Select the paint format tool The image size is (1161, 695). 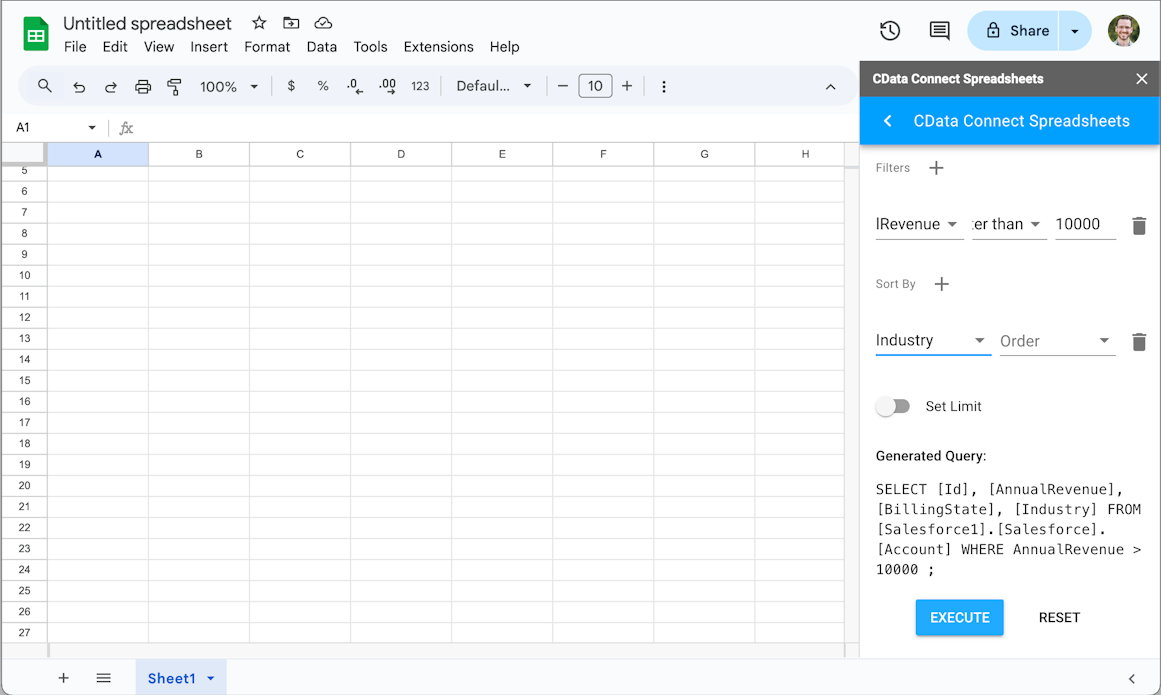[x=174, y=87]
